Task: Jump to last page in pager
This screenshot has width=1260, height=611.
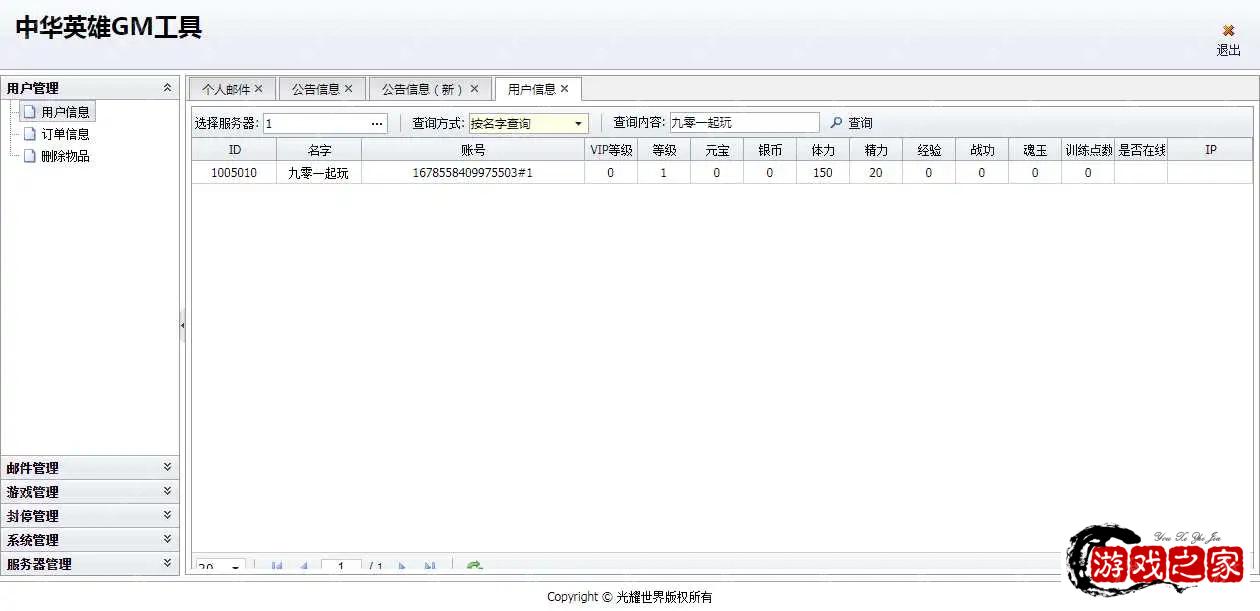Action: click(430, 566)
